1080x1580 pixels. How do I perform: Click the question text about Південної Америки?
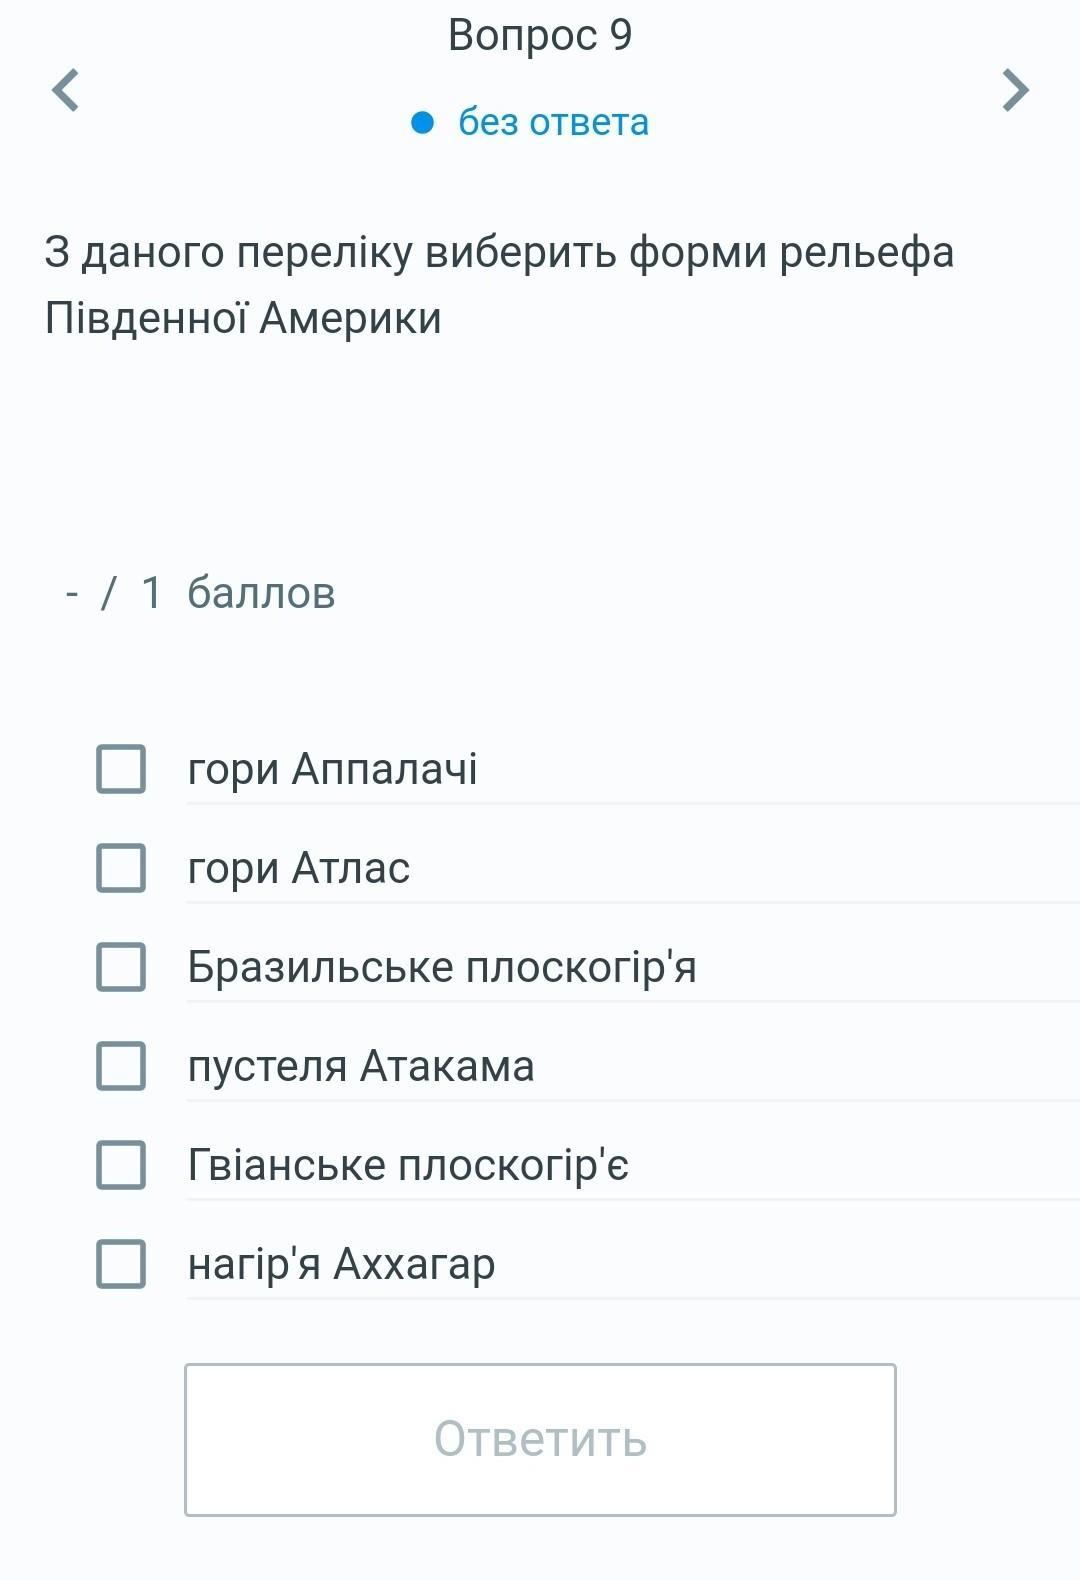(x=498, y=285)
